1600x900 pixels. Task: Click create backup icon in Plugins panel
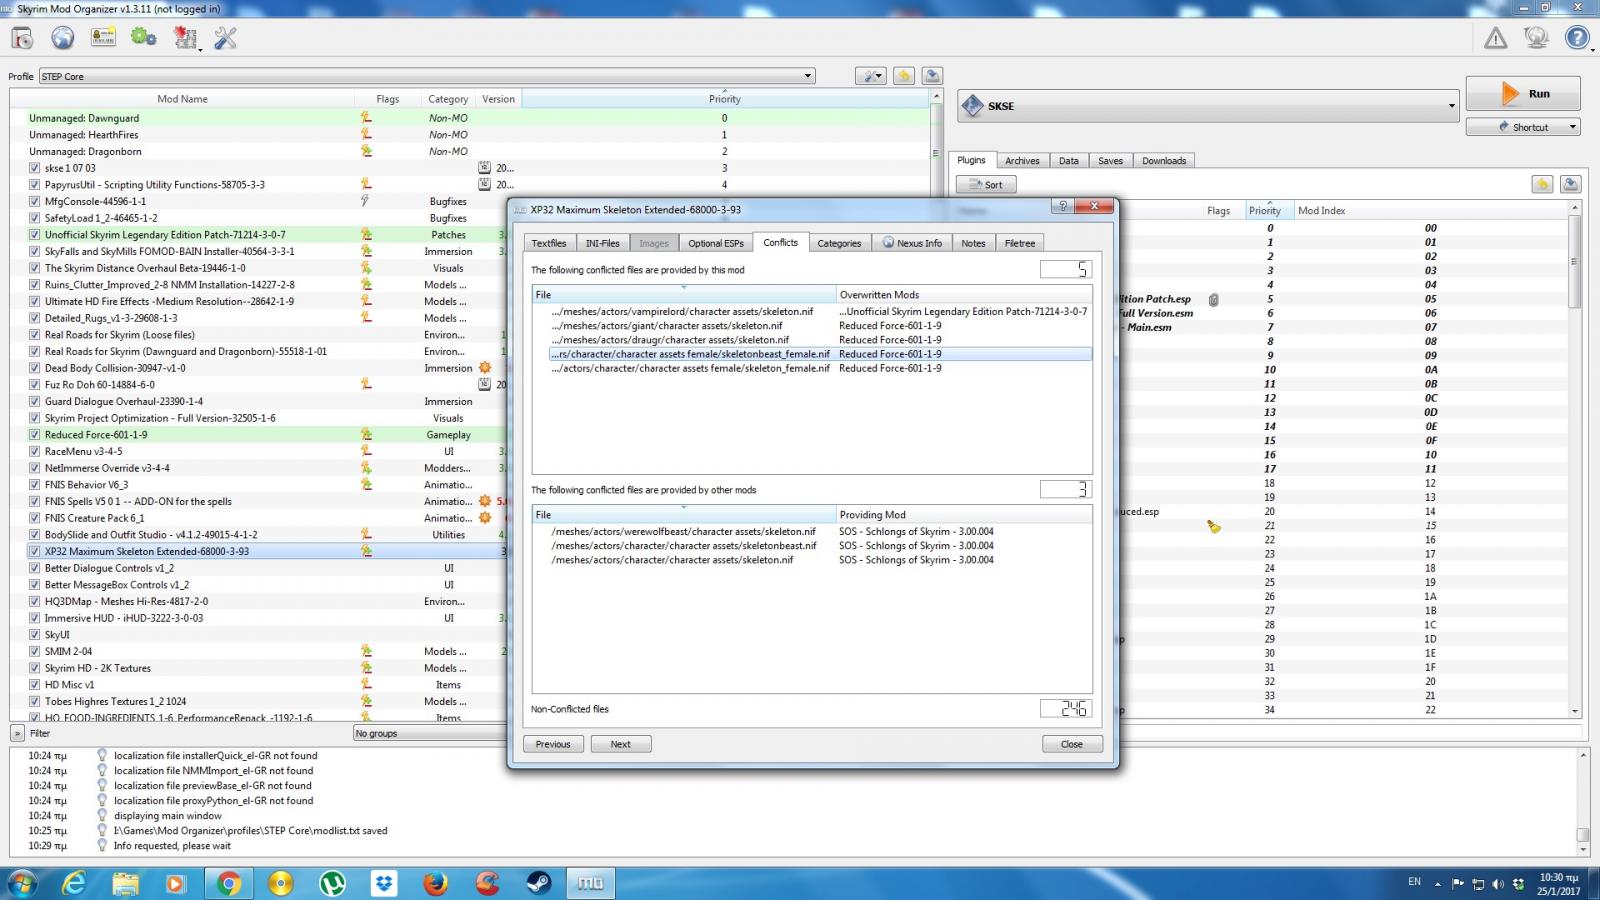pos(1570,184)
